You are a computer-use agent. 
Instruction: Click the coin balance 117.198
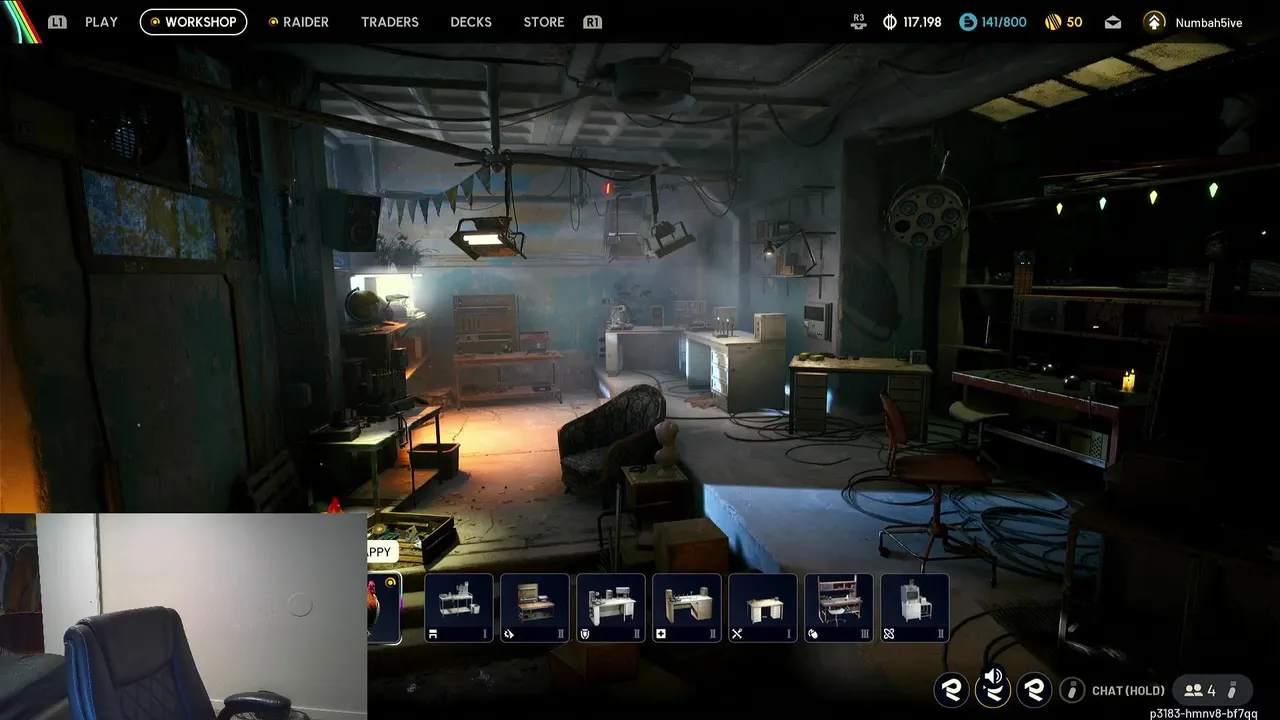[x=913, y=22]
